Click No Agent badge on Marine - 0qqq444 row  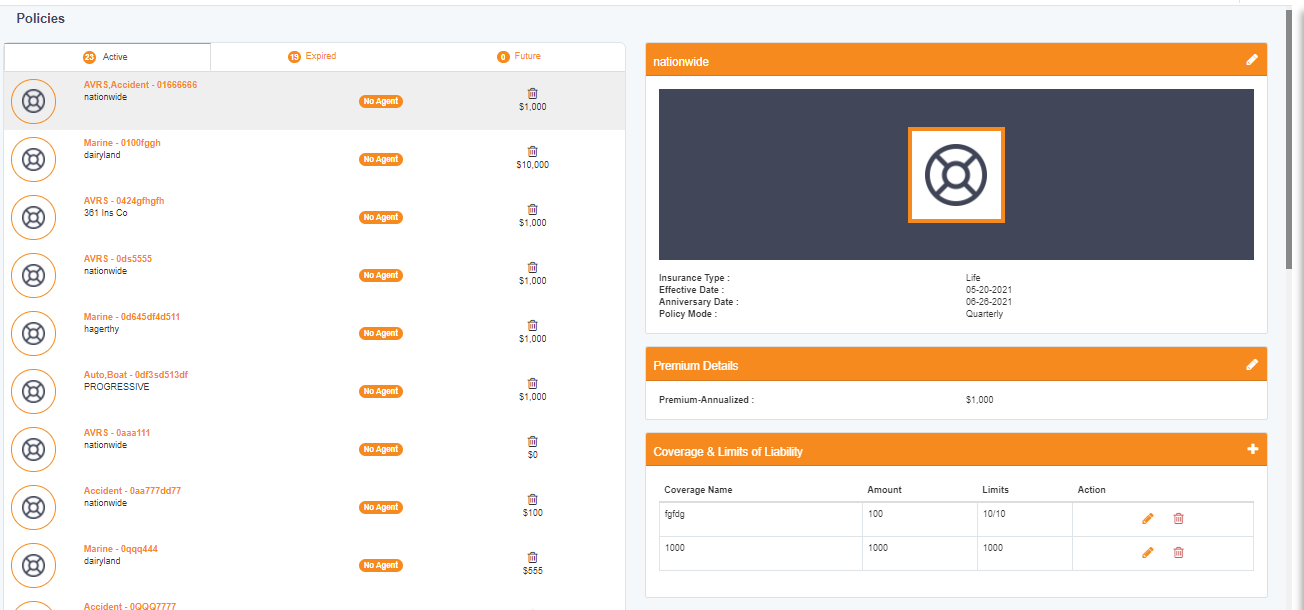point(381,565)
